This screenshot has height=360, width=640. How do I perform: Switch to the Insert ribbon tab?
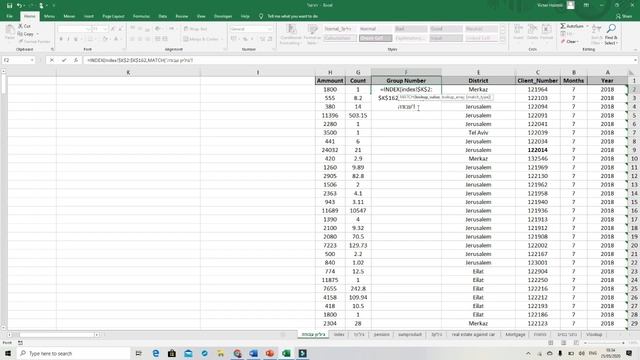(89, 16)
